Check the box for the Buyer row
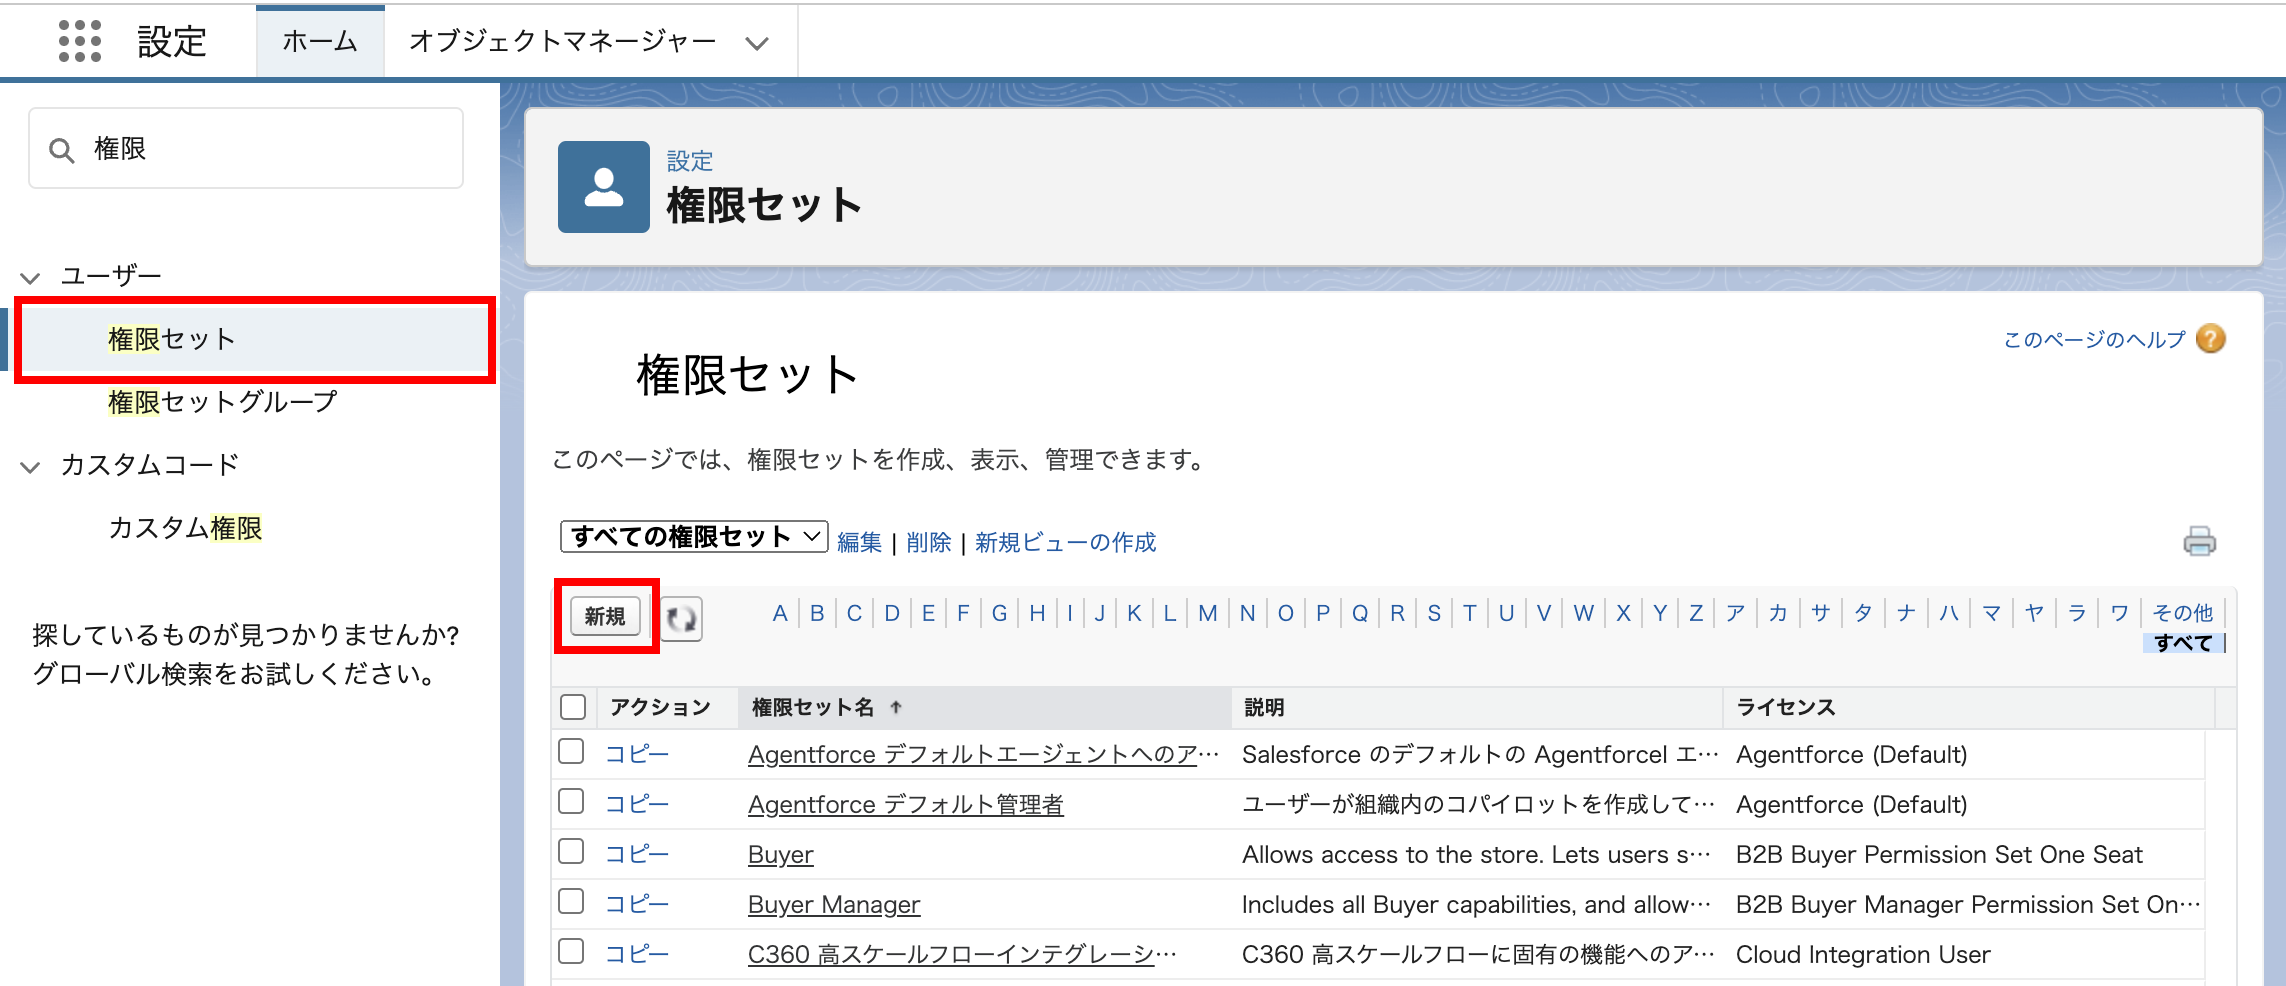 (x=571, y=852)
